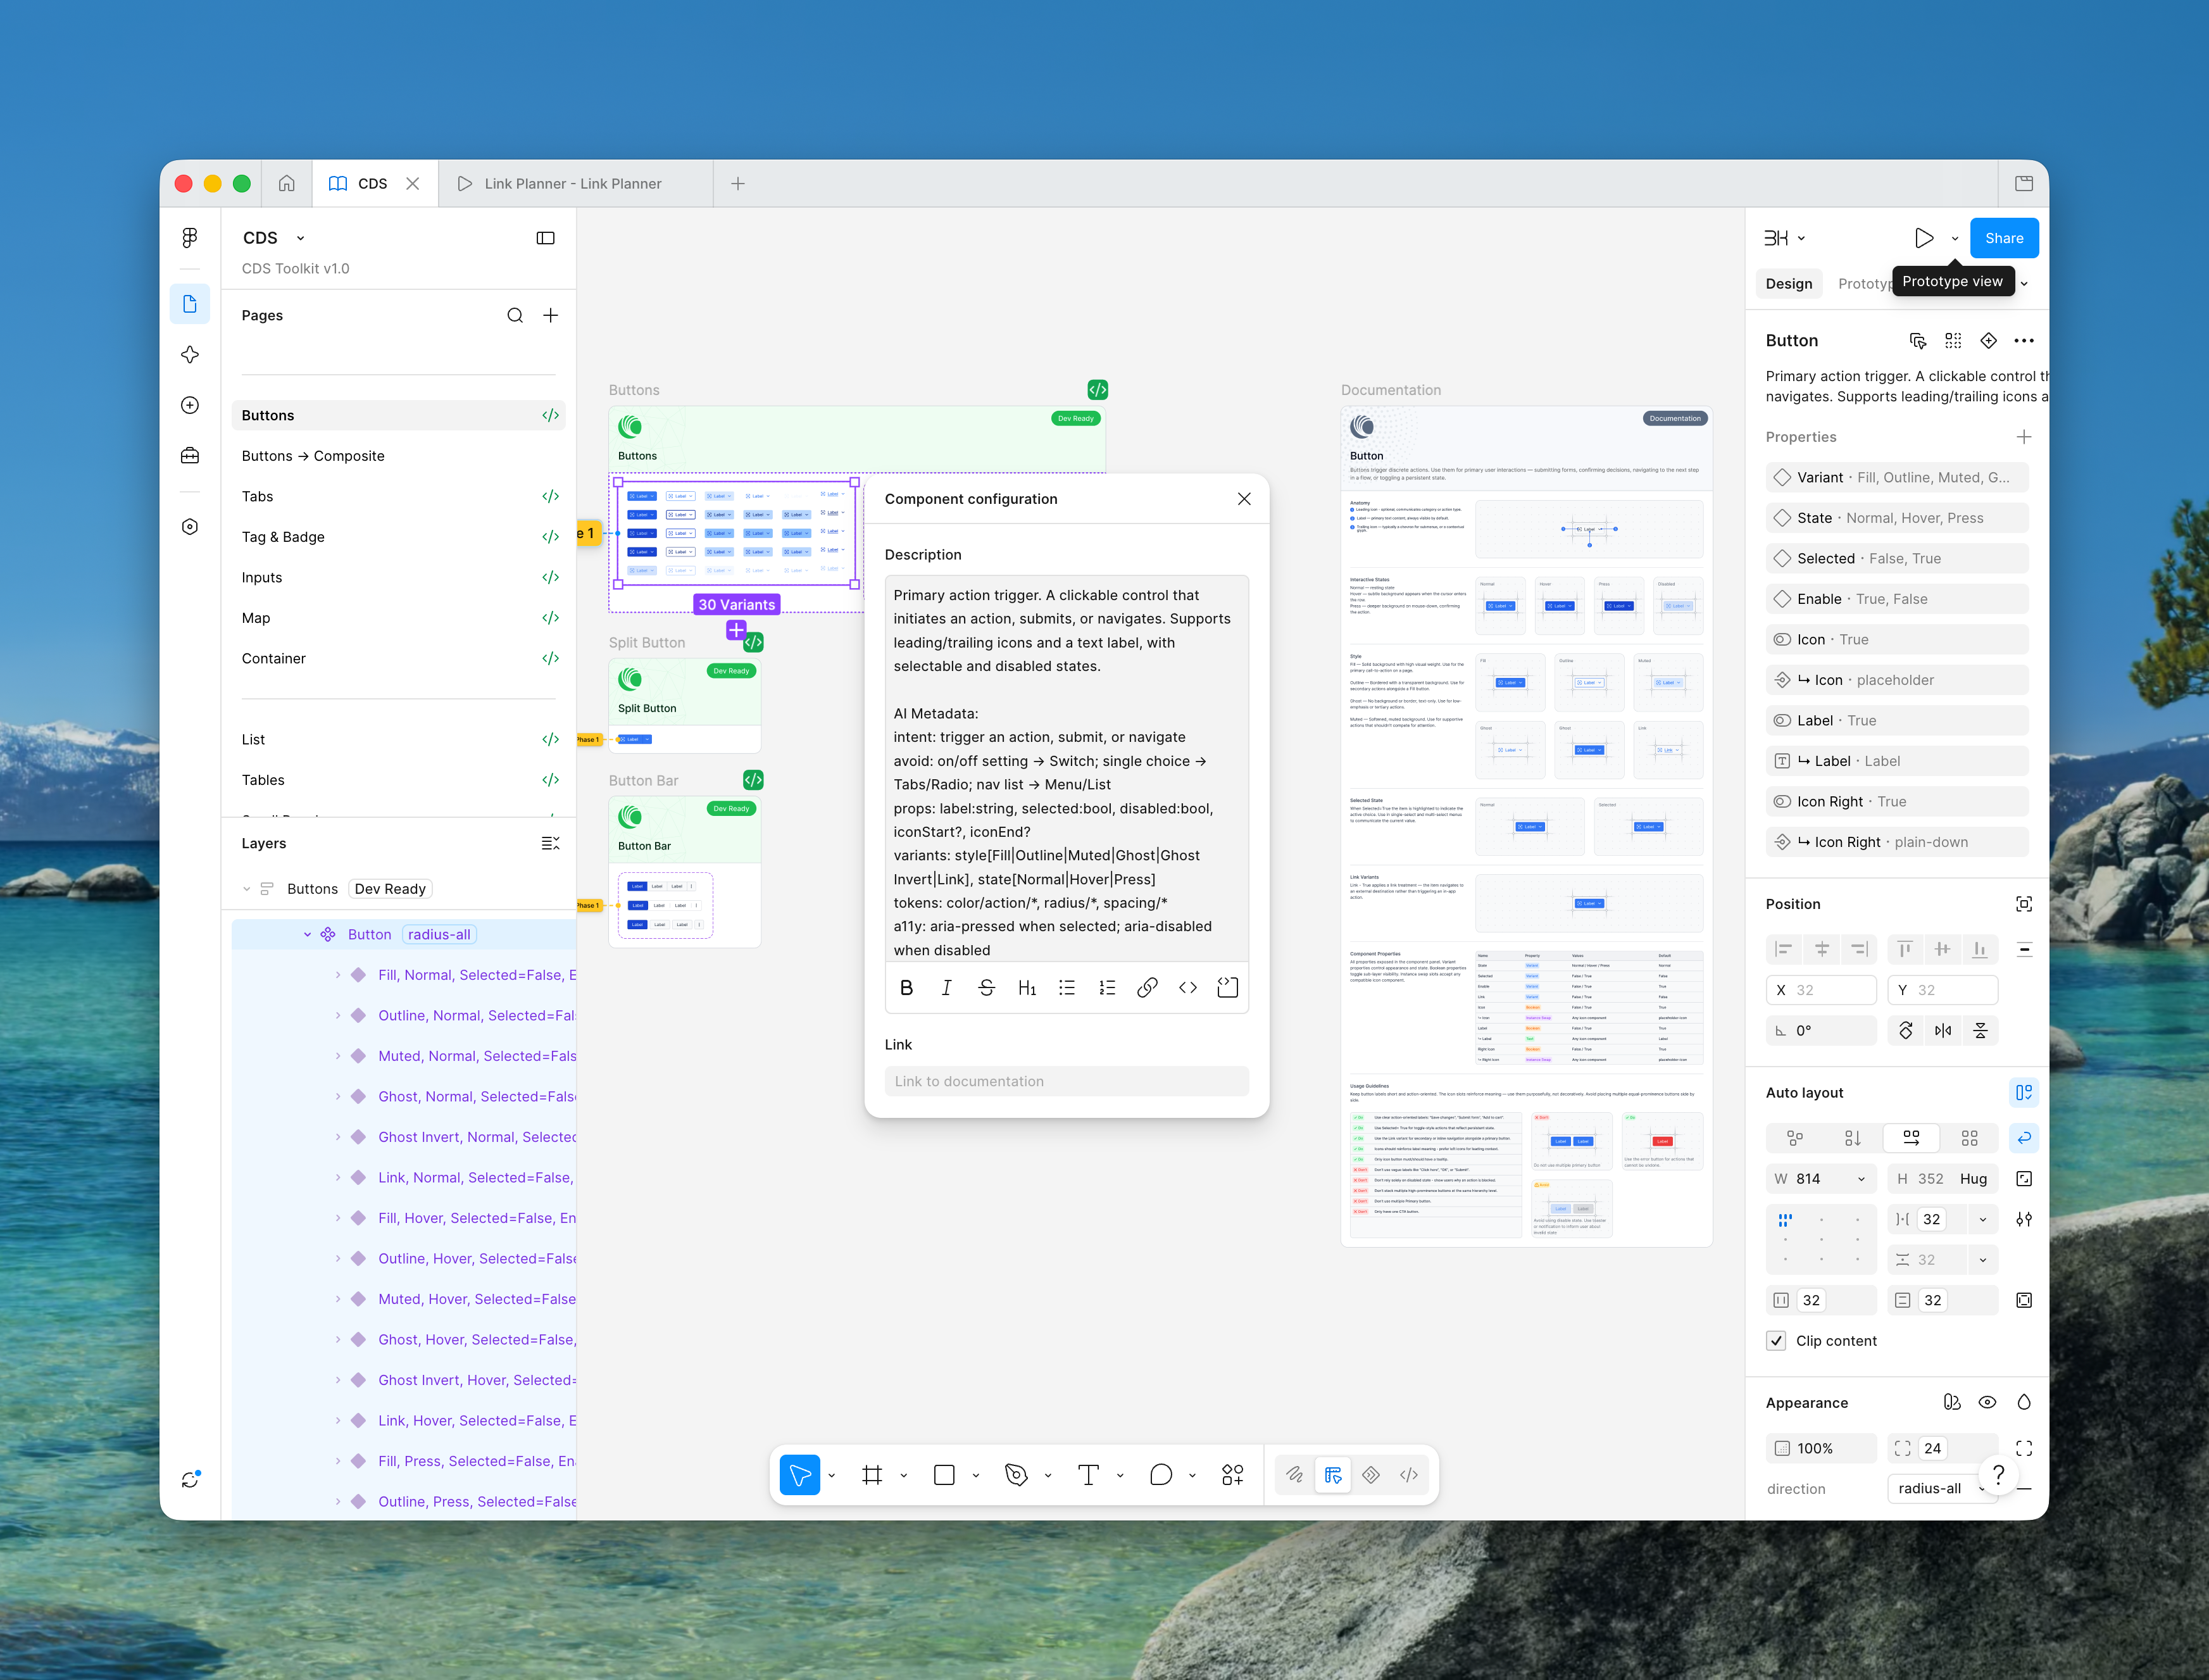
Task: Open the Actions components tool
Action: click(1233, 1475)
